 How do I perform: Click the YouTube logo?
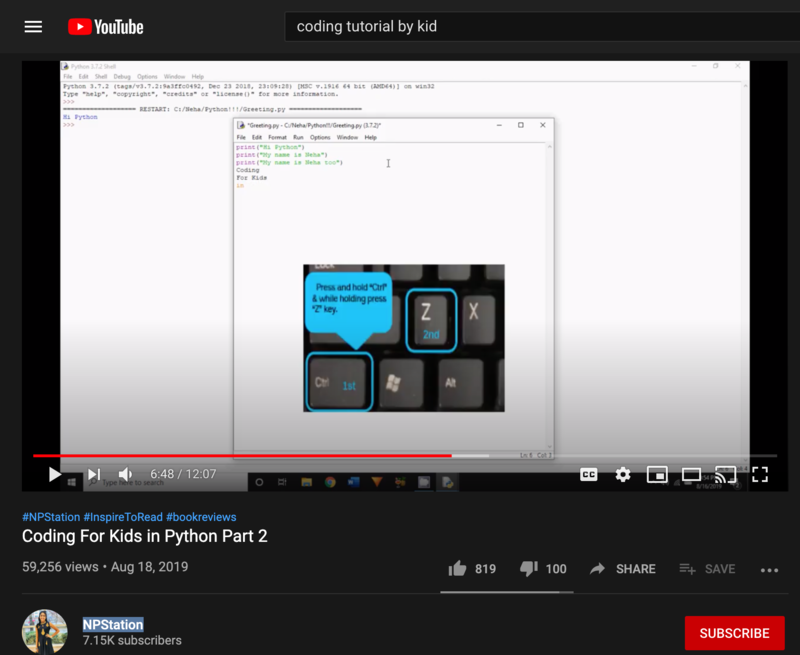point(106,27)
